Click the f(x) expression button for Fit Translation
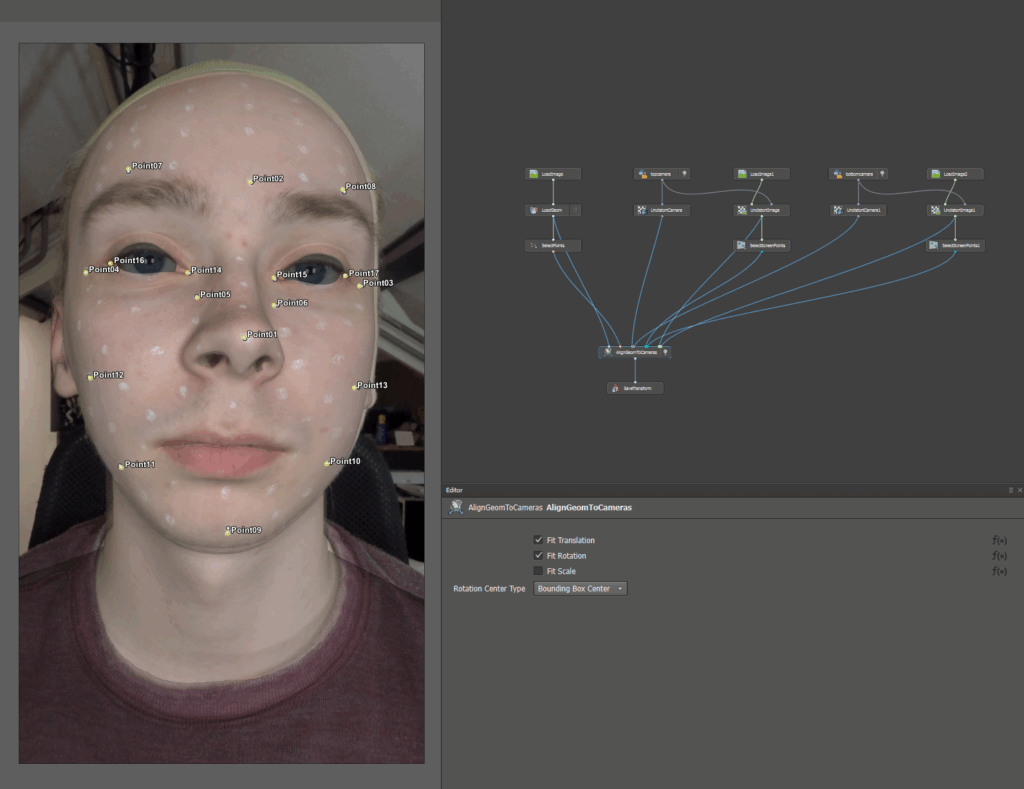1024x789 pixels. click(999, 540)
